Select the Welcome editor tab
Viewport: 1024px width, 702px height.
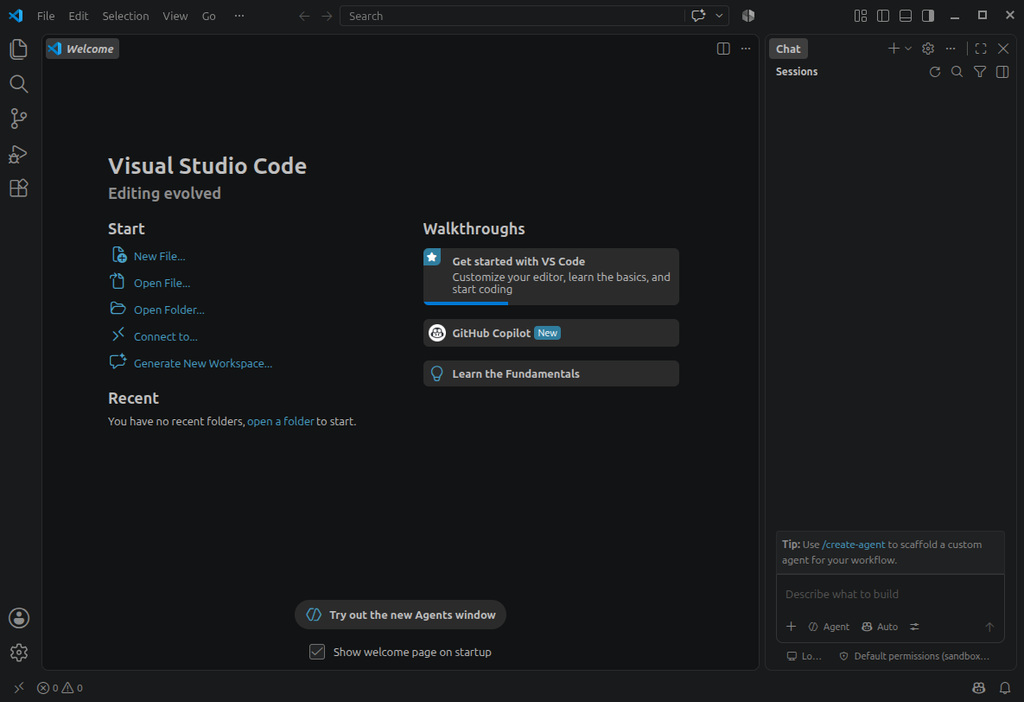82,49
